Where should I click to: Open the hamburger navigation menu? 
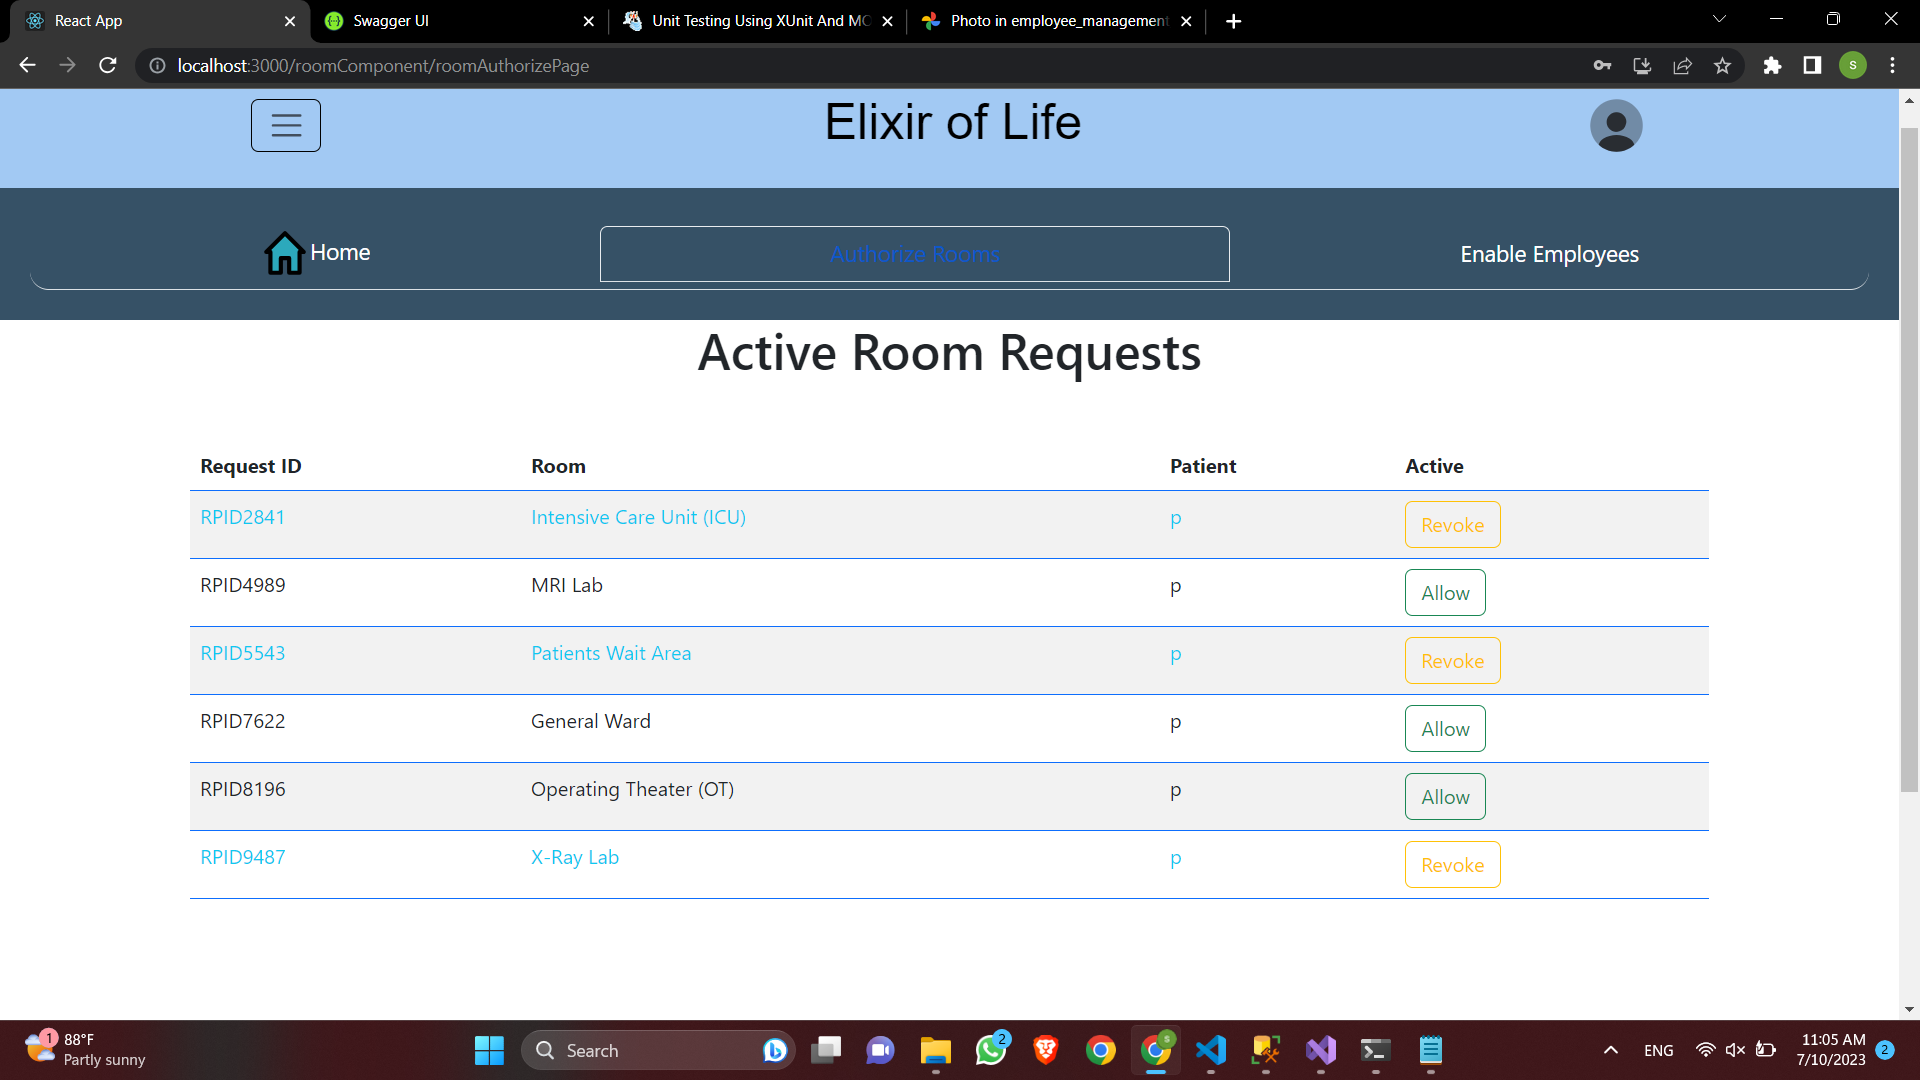pyautogui.click(x=285, y=125)
